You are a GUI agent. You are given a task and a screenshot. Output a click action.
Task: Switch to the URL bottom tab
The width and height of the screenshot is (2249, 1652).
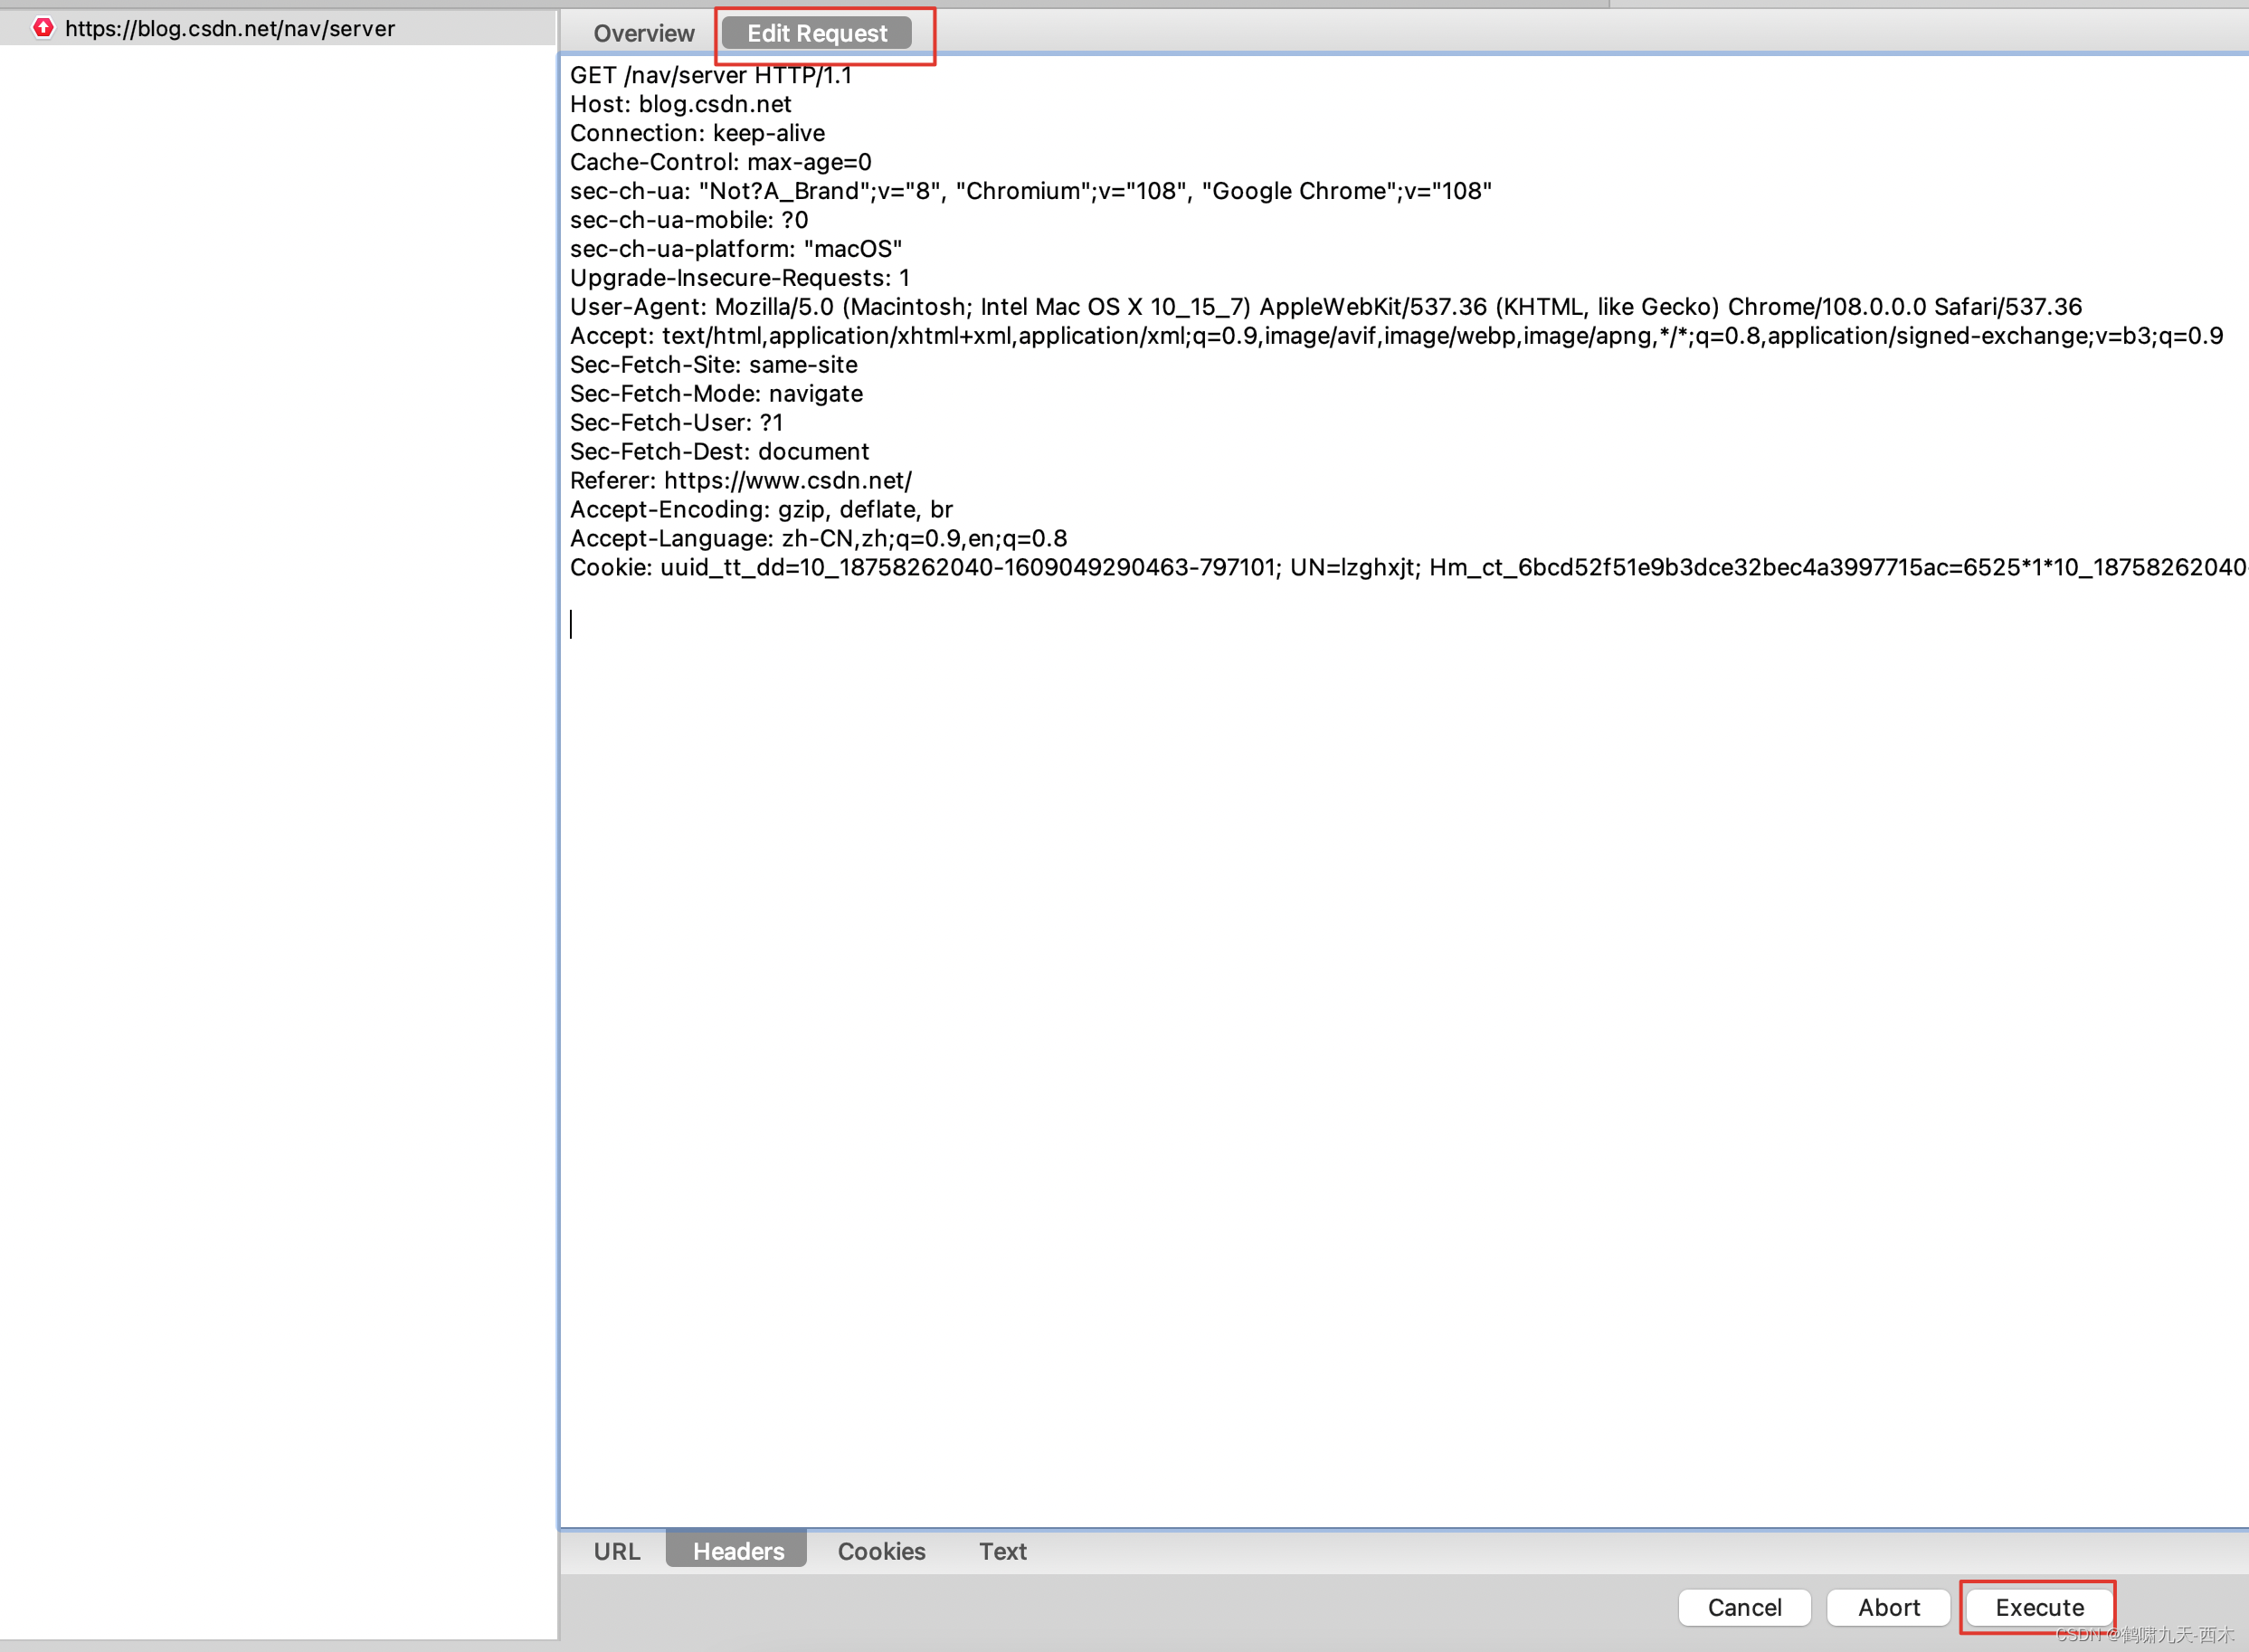616,1551
